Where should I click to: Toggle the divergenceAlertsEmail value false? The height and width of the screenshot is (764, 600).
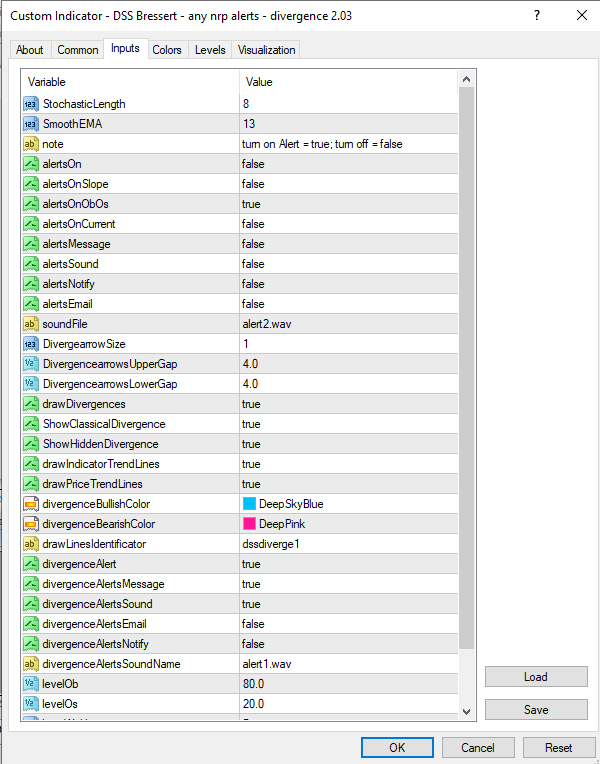(x=348, y=624)
